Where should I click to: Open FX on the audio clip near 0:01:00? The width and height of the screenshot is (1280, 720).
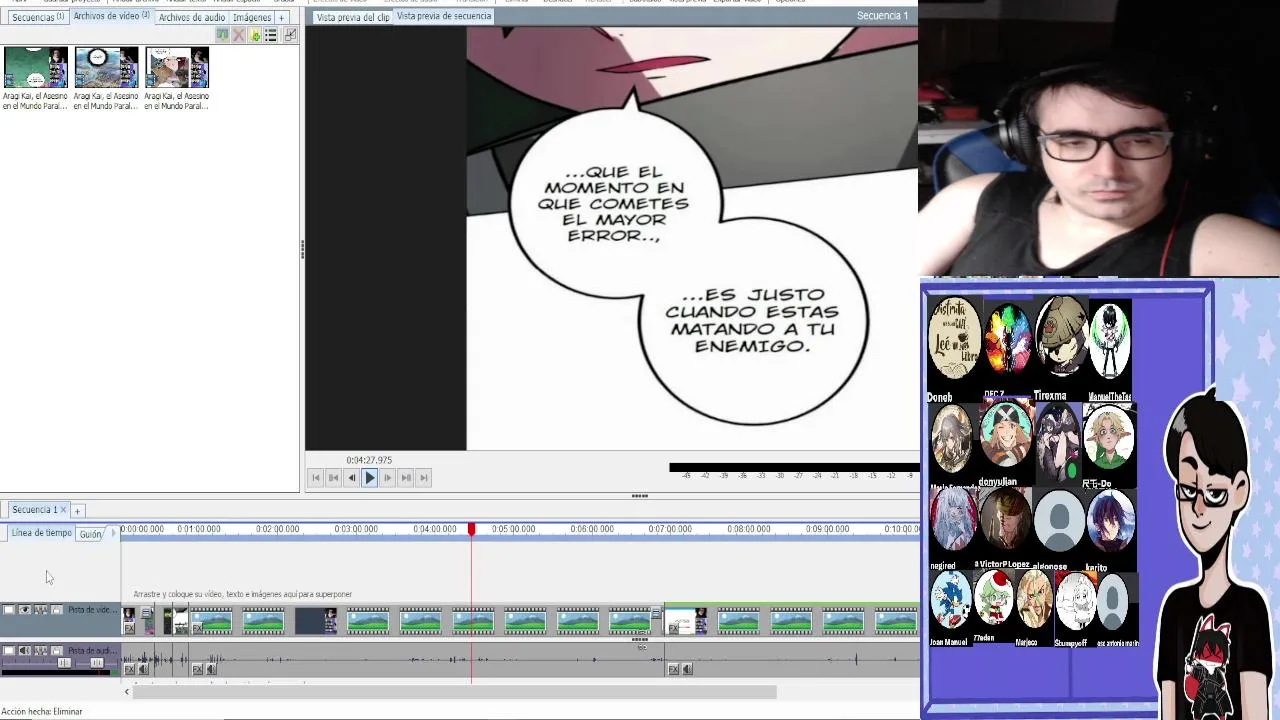[197, 669]
